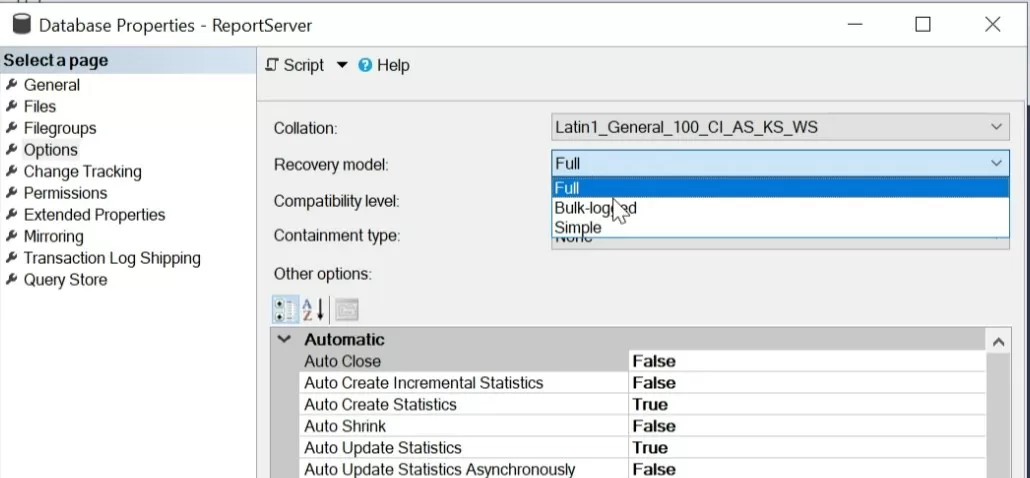Click the wrench icon beside Permissions
This screenshot has height=478, width=1030.
[11, 192]
